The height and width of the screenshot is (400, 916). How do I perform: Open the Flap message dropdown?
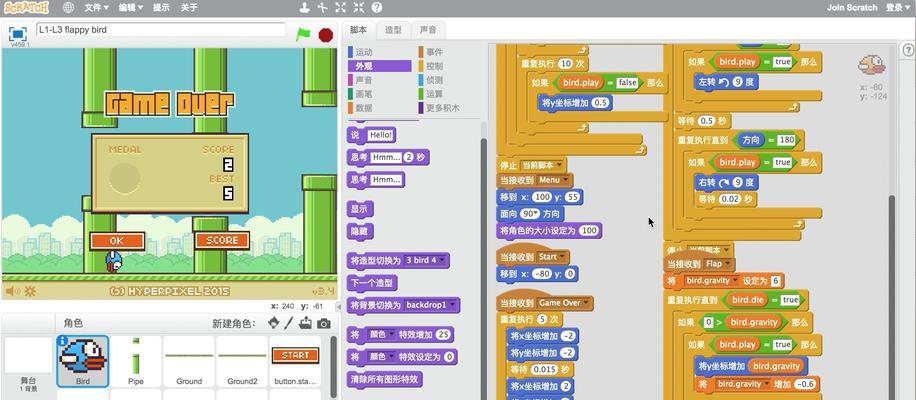click(719, 263)
